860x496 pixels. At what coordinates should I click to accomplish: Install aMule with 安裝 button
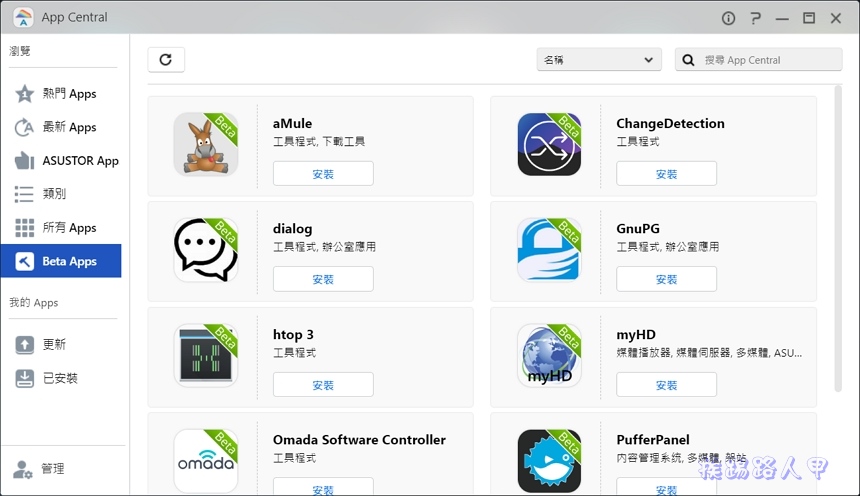[323, 174]
